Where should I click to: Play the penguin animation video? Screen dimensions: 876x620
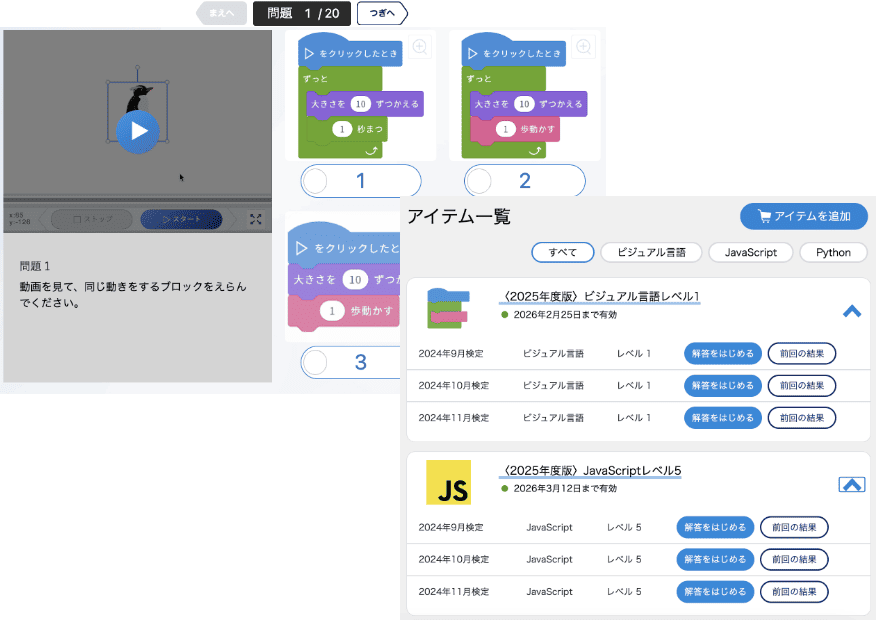pos(138,130)
